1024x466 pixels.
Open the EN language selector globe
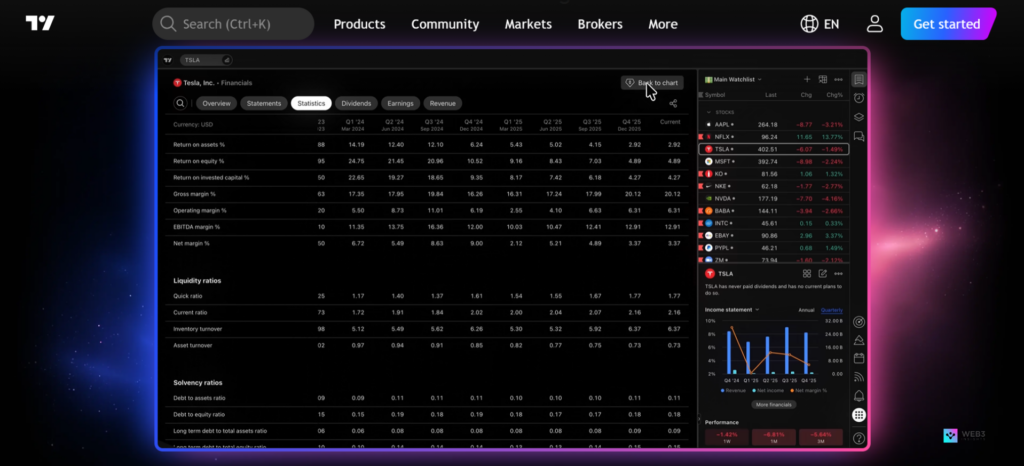809,24
